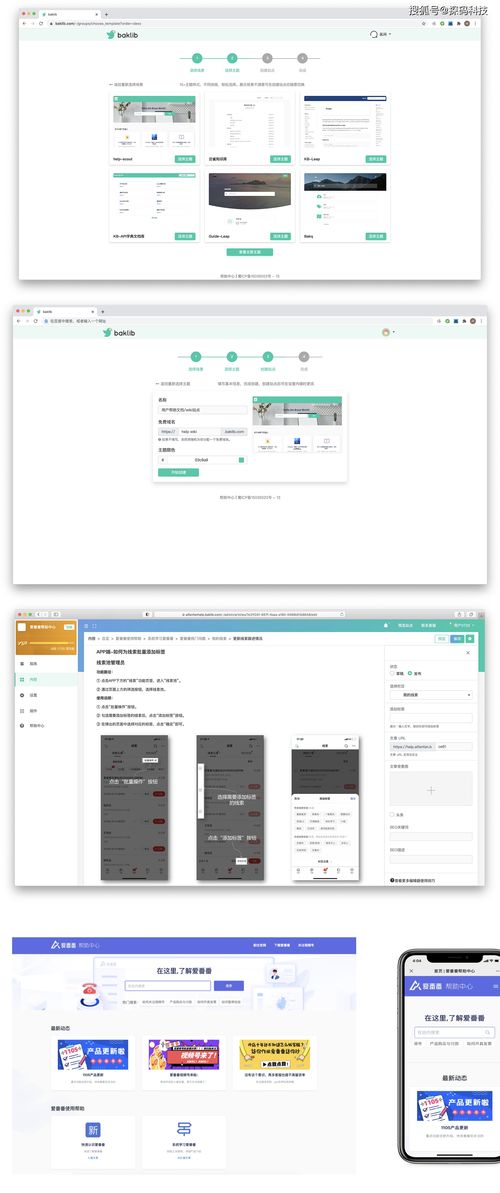Click the hamburger menu icon in editor header
500x1193 pixels.
[x=86, y=625]
